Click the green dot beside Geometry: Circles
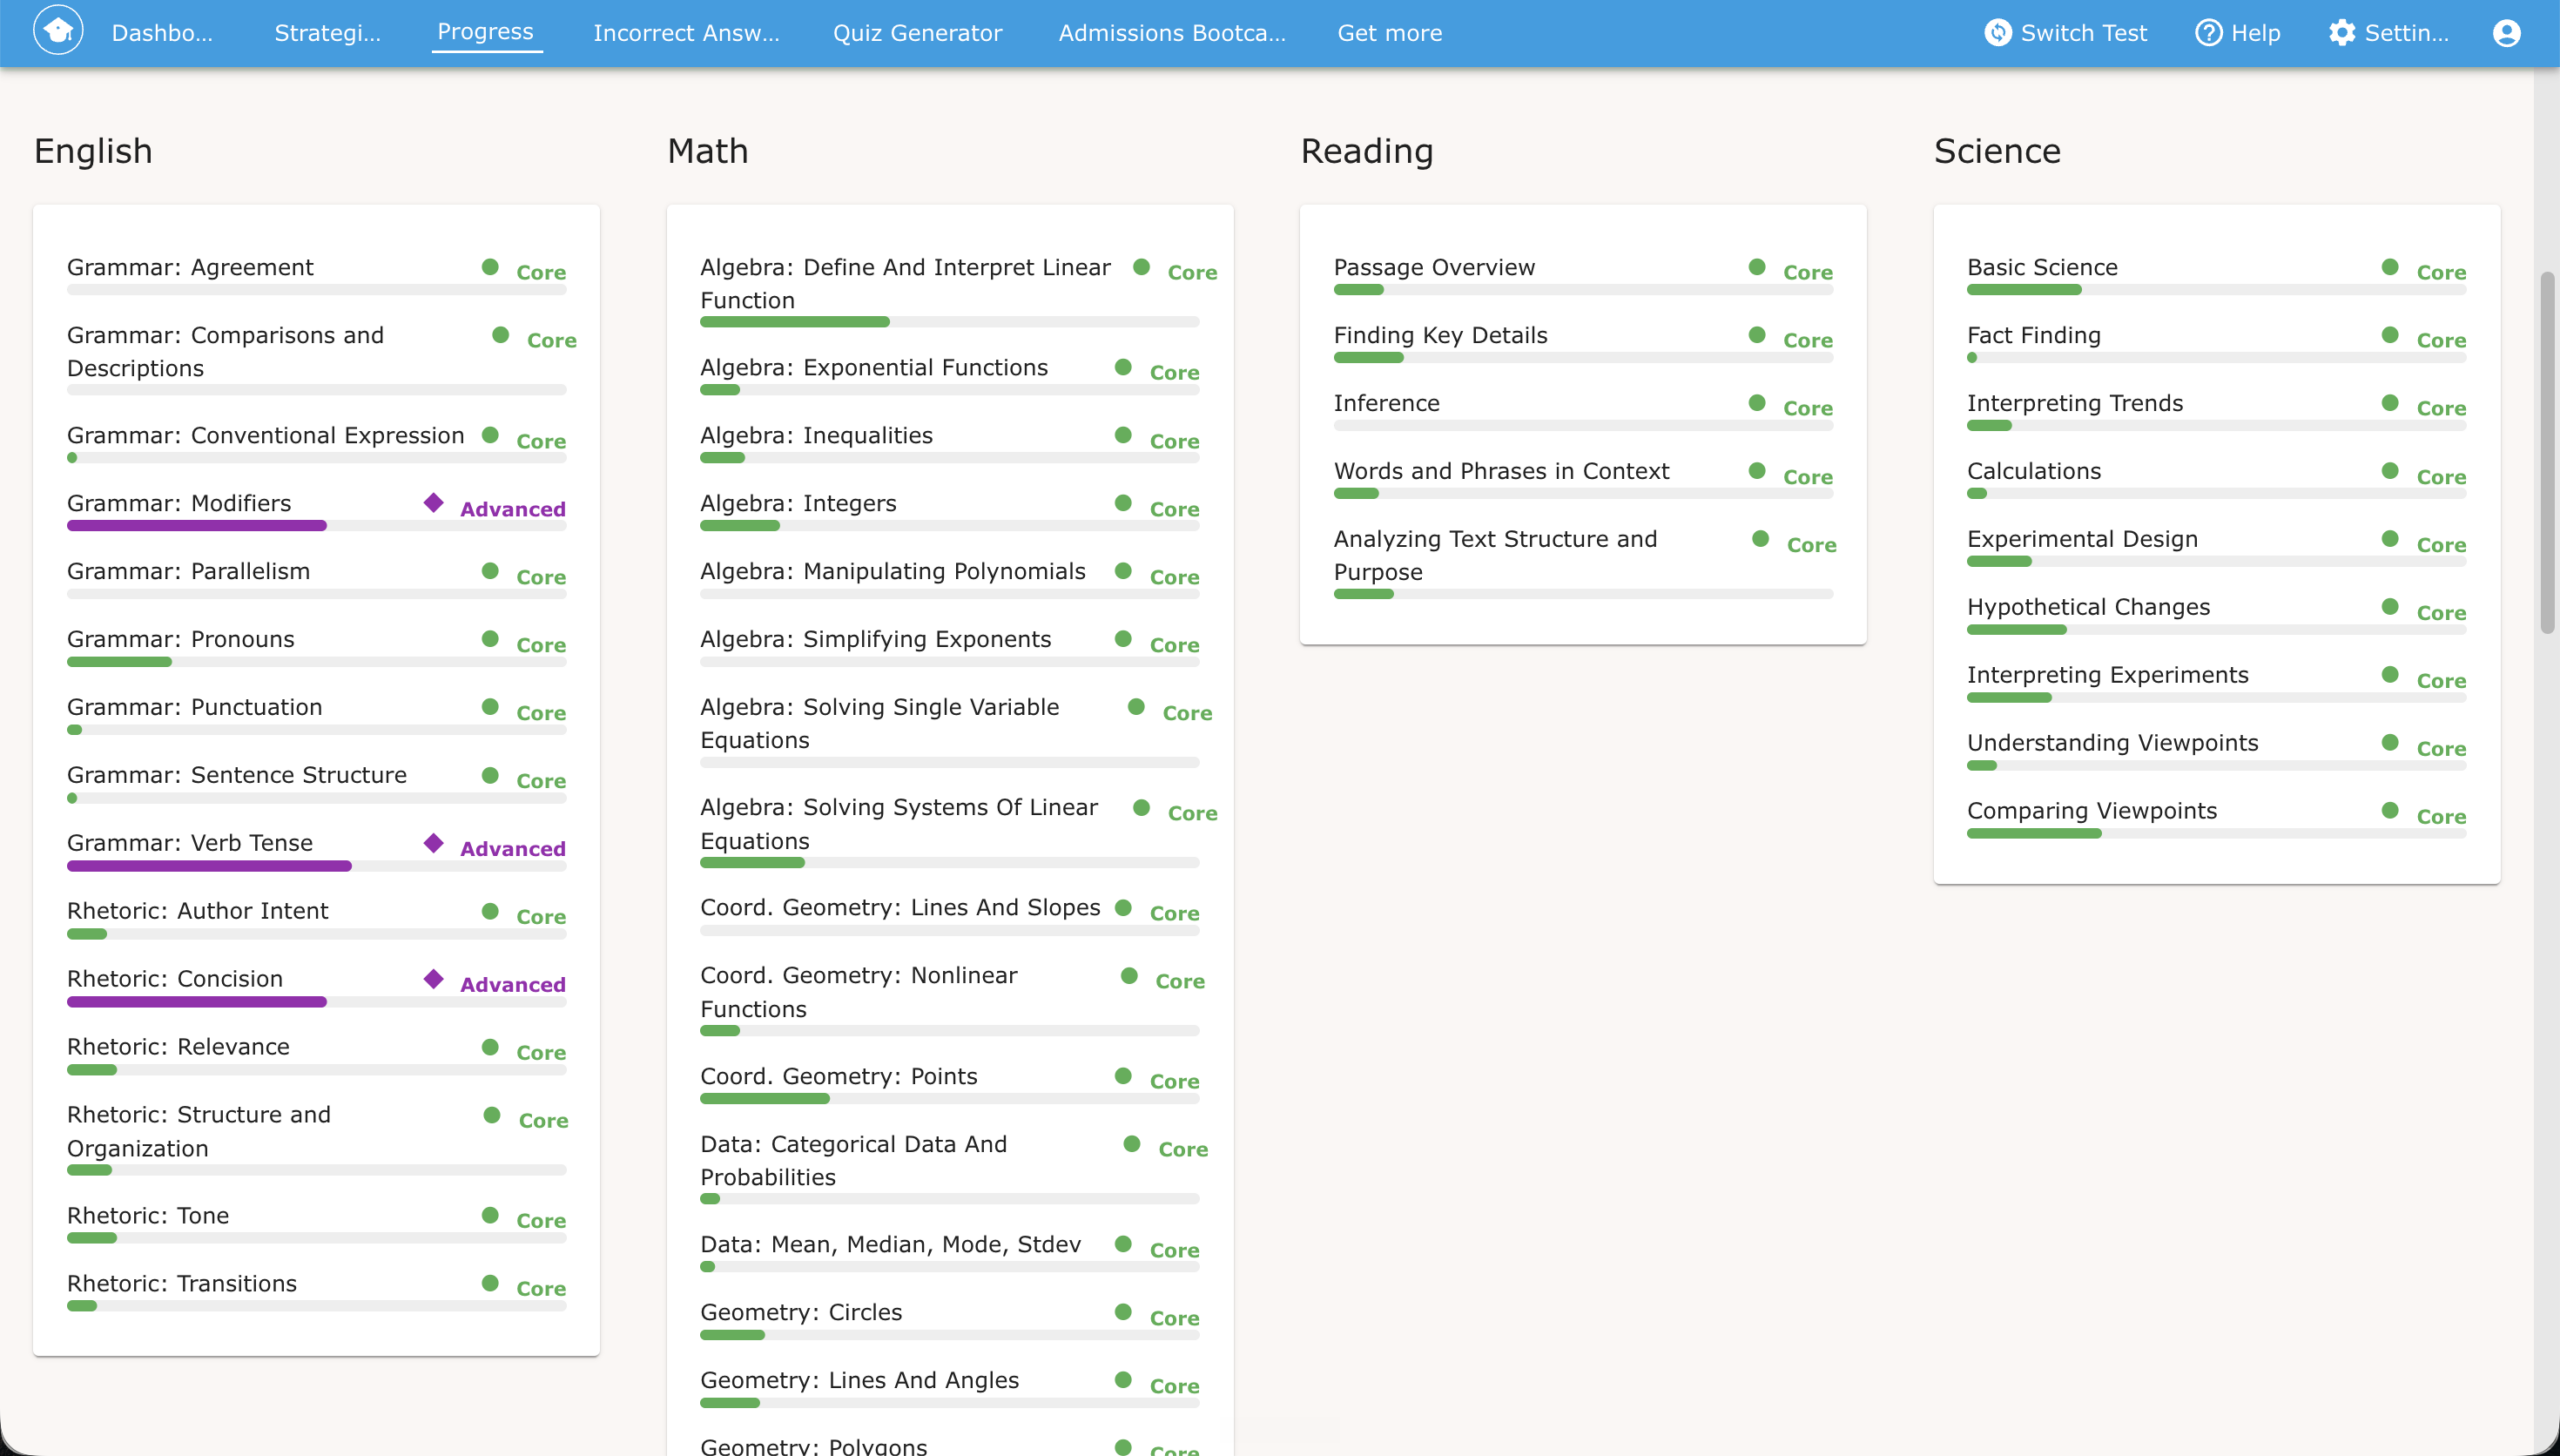2560x1456 pixels. [1123, 1312]
